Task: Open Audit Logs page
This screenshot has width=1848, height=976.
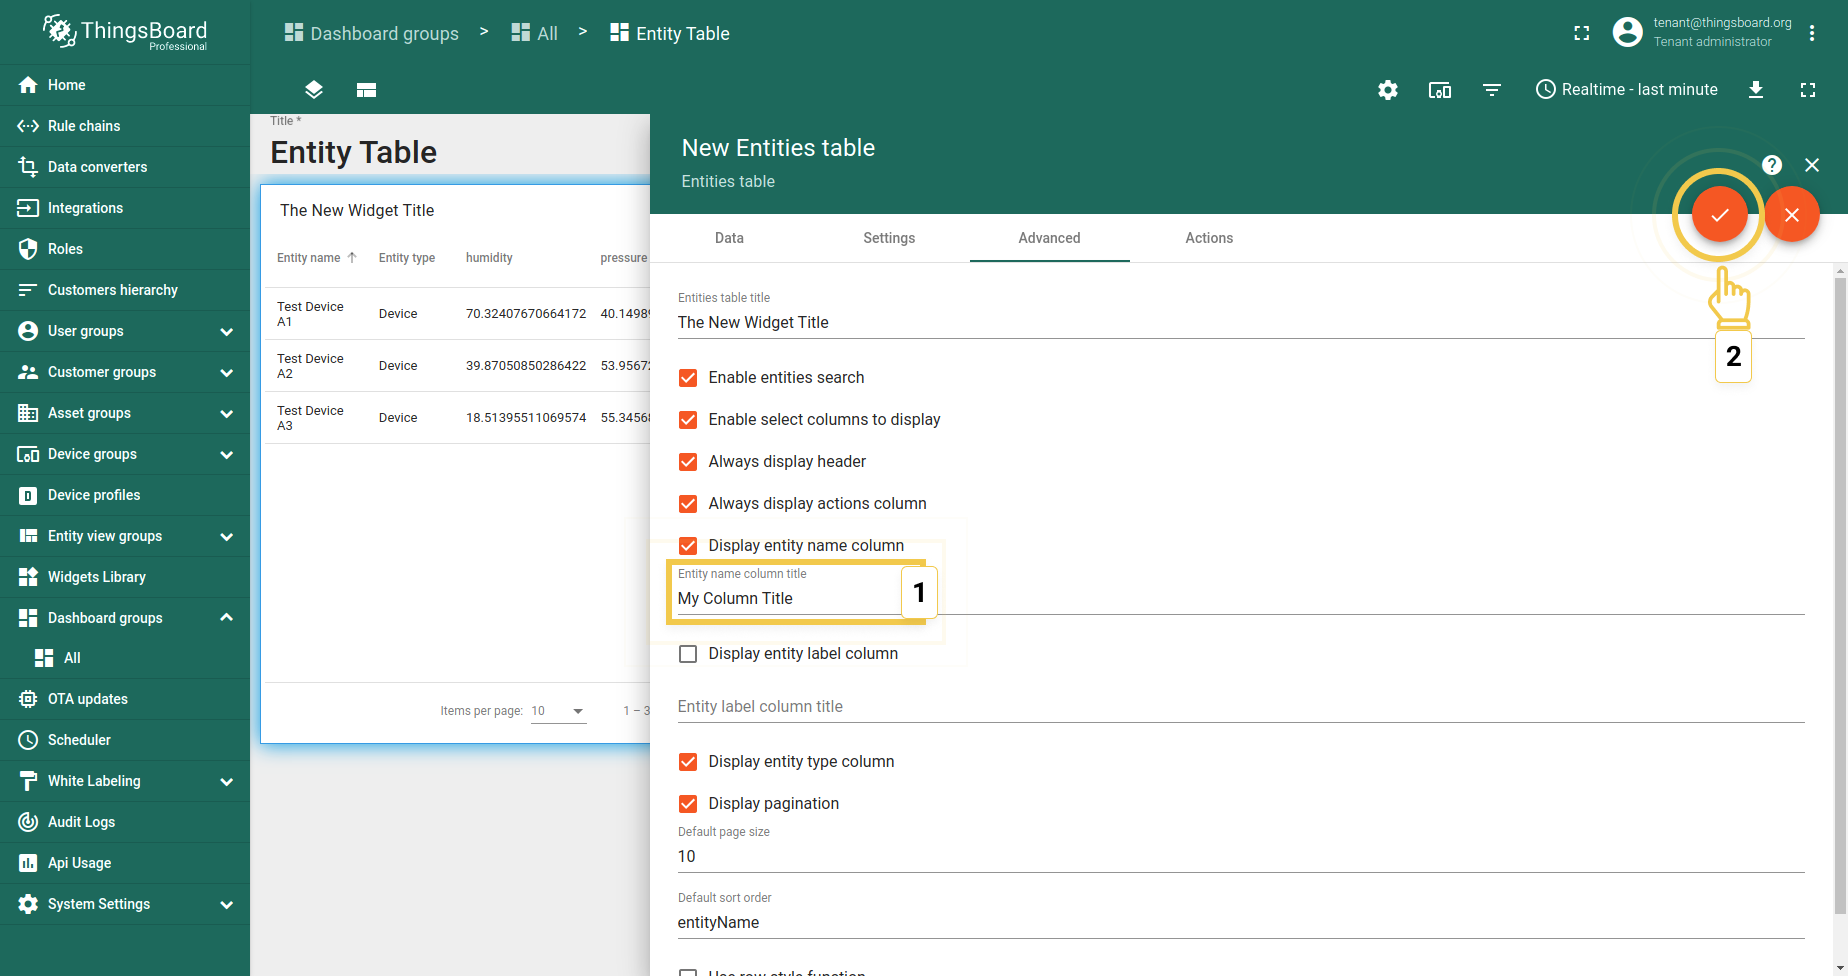Action: 125,822
